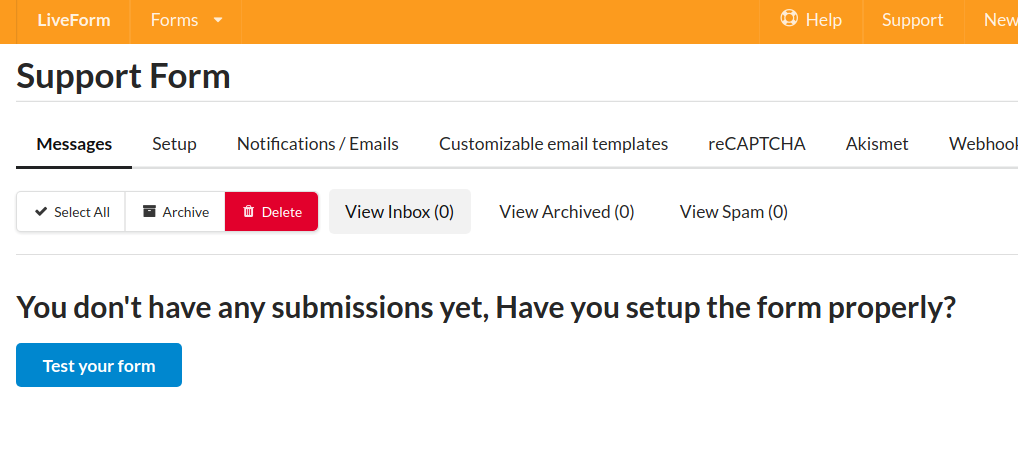This screenshot has width=1018, height=469.
Task: Switch to the Akismet tab
Action: [876, 144]
